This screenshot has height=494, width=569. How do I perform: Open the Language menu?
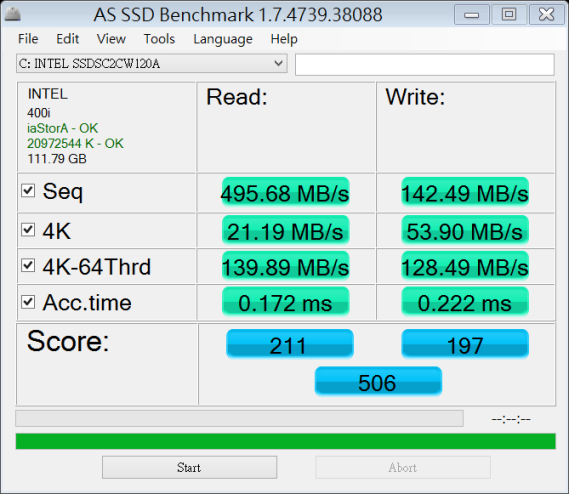pos(223,39)
